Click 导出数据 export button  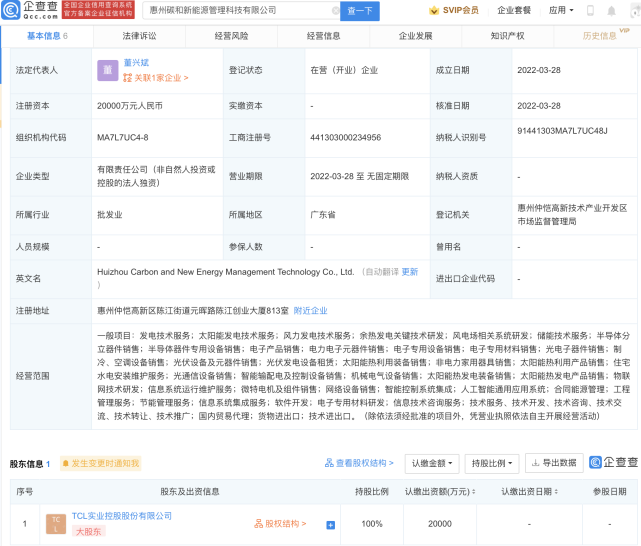[554, 463]
